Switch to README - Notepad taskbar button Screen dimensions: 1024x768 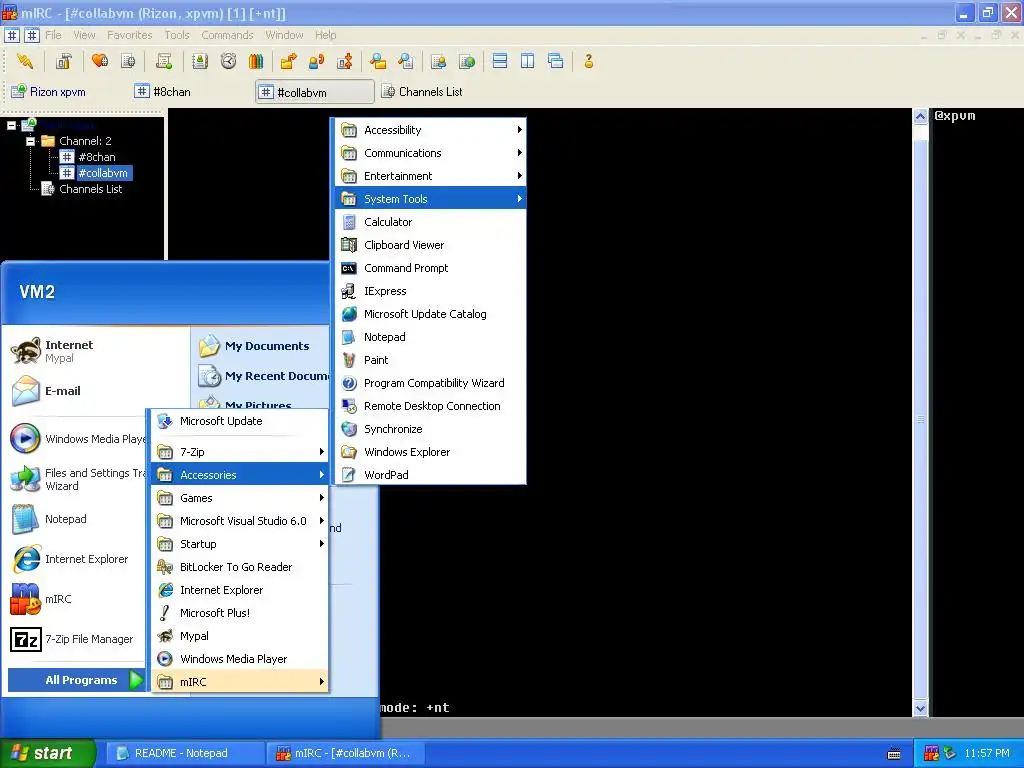point(185,753)
